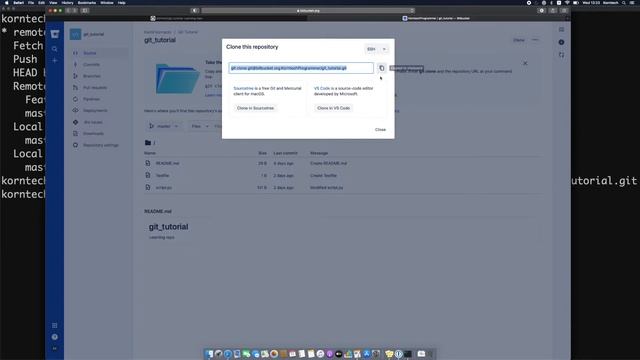This screenshot has width=640, height=360.
Task: Click the blue info circle icon
Action: tap(562, 42)
